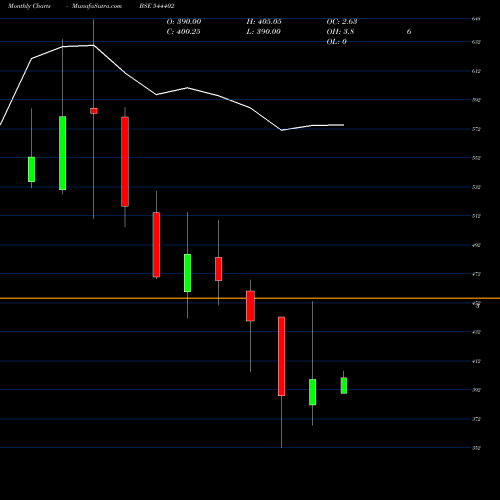The width and height of the screenshot is (500, 500).
Task: Select the tiny red candle body near 584
Action: [x=94, y=111]
